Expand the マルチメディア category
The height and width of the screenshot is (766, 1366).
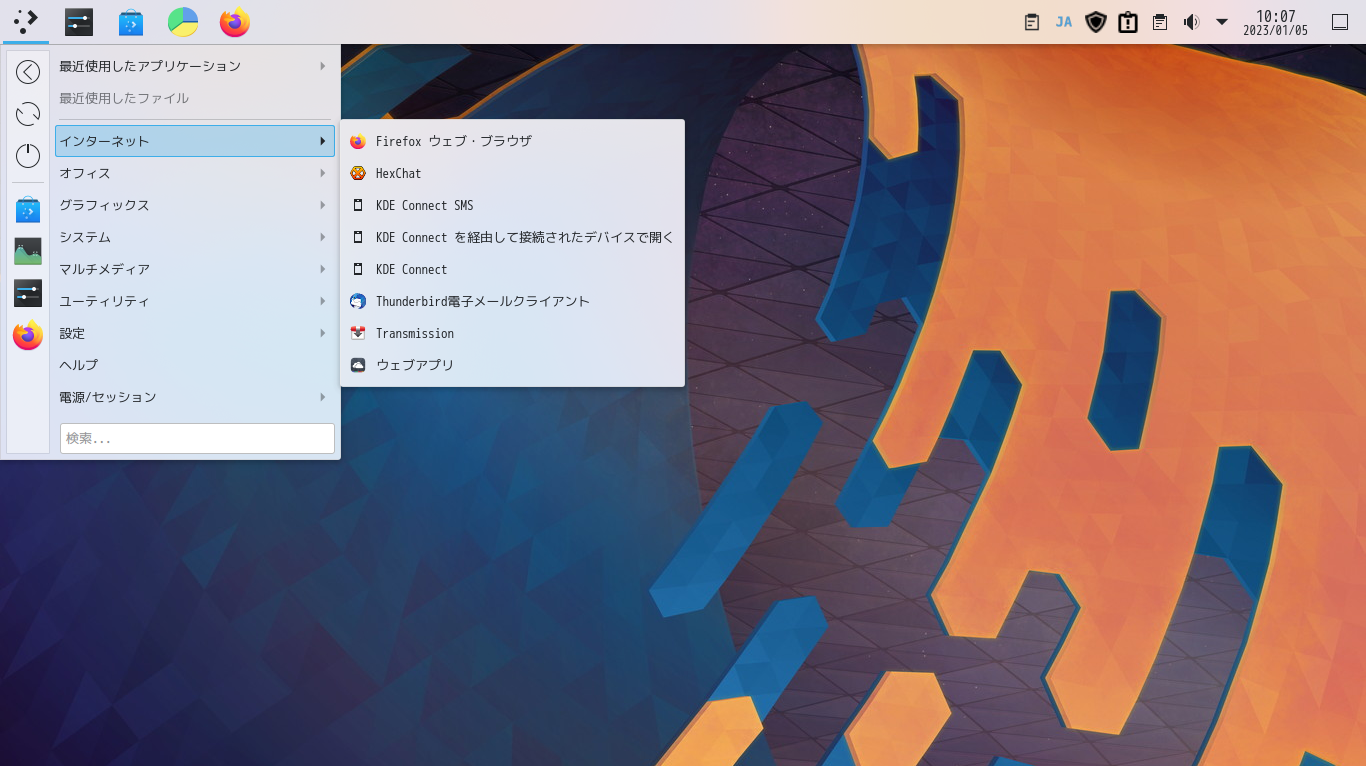(195, 269)
